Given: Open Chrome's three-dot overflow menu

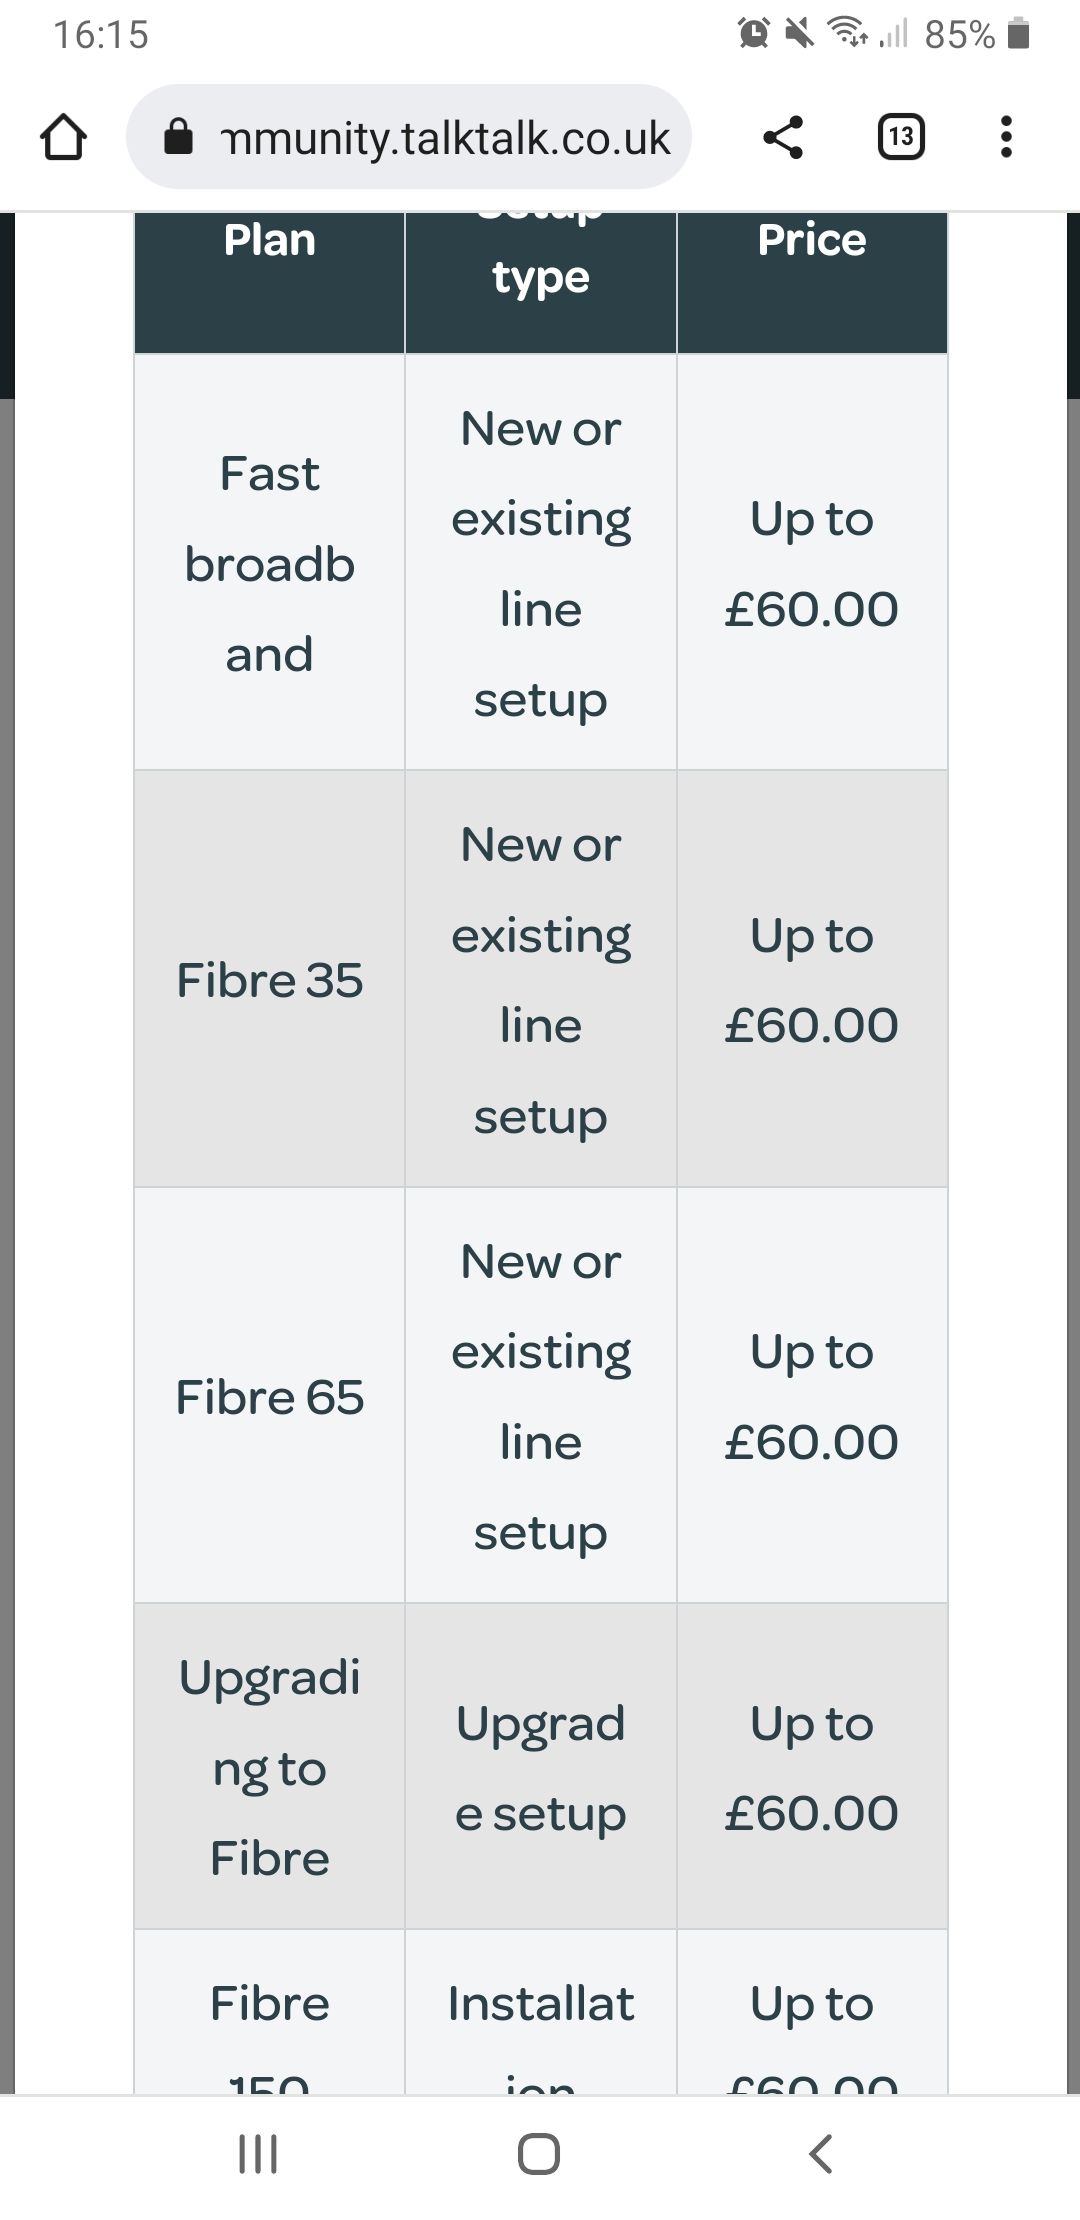Looking at the screenshot, I should (1006, 138).
